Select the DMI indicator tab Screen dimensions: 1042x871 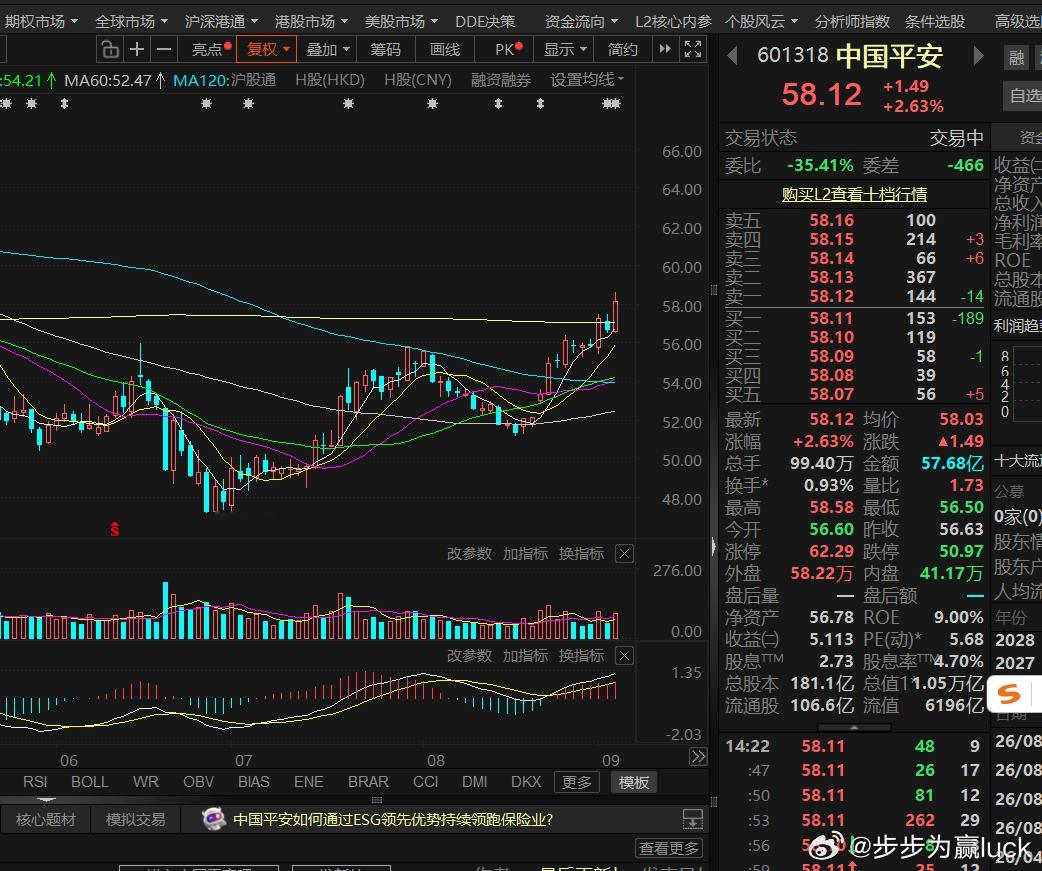474,782
